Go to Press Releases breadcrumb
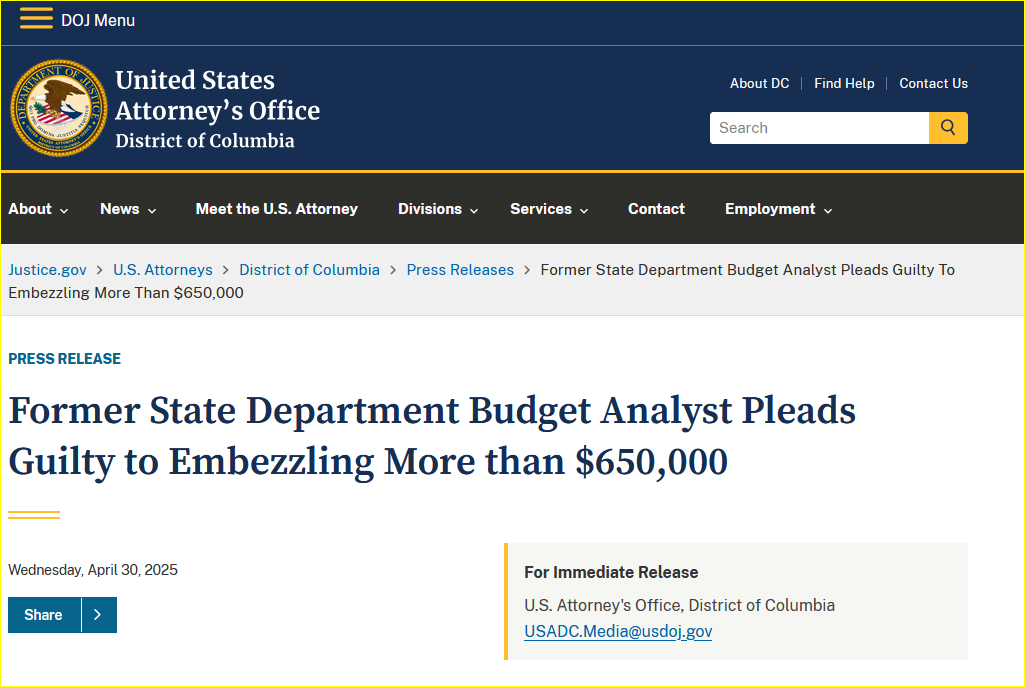 [460, 270]
